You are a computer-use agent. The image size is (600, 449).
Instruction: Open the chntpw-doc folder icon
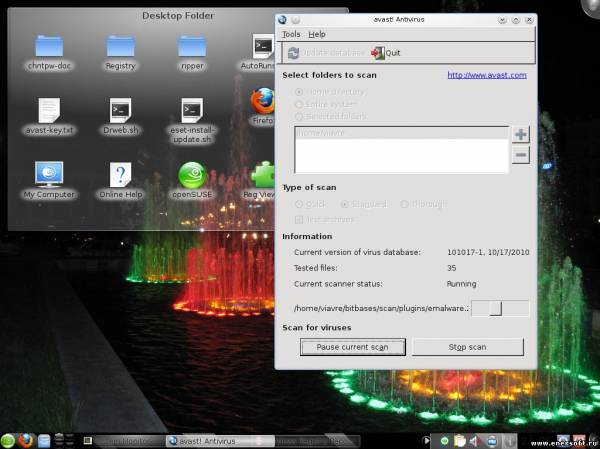pos(49,46)
